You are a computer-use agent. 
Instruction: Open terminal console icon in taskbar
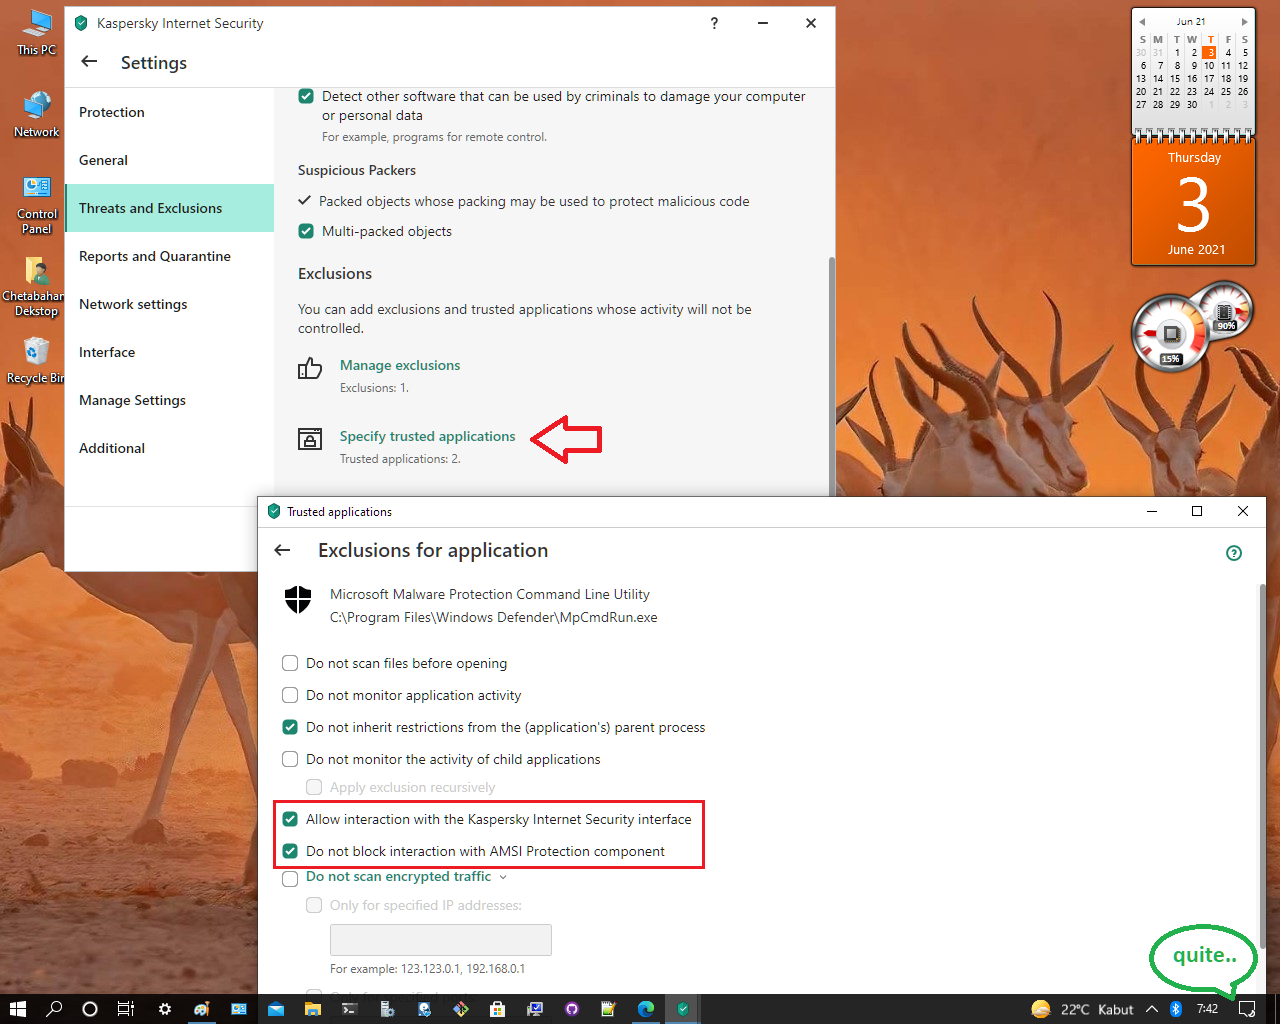(349, 1009)
